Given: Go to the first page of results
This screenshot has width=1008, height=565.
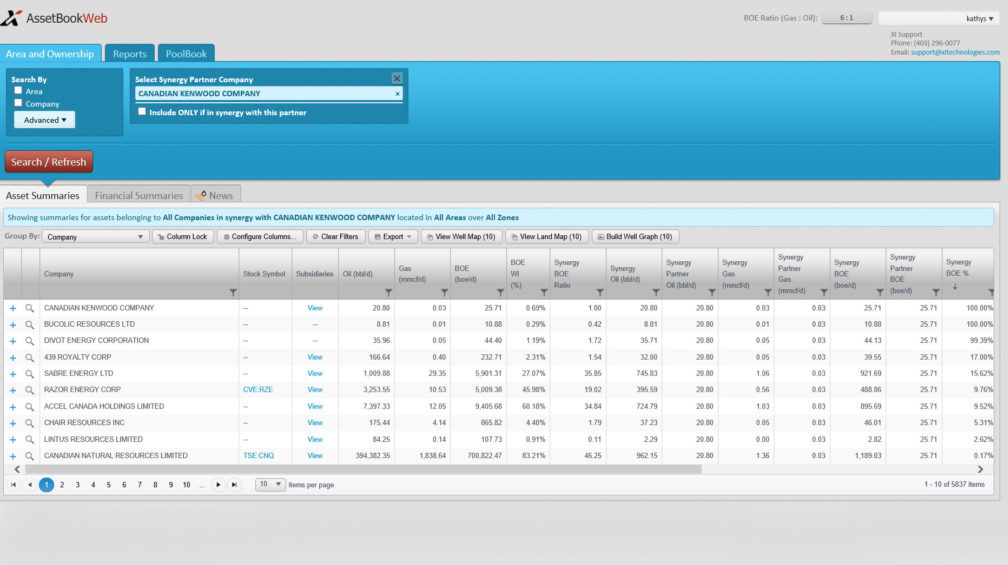Looking at the screenshot, I should (14, 485).
